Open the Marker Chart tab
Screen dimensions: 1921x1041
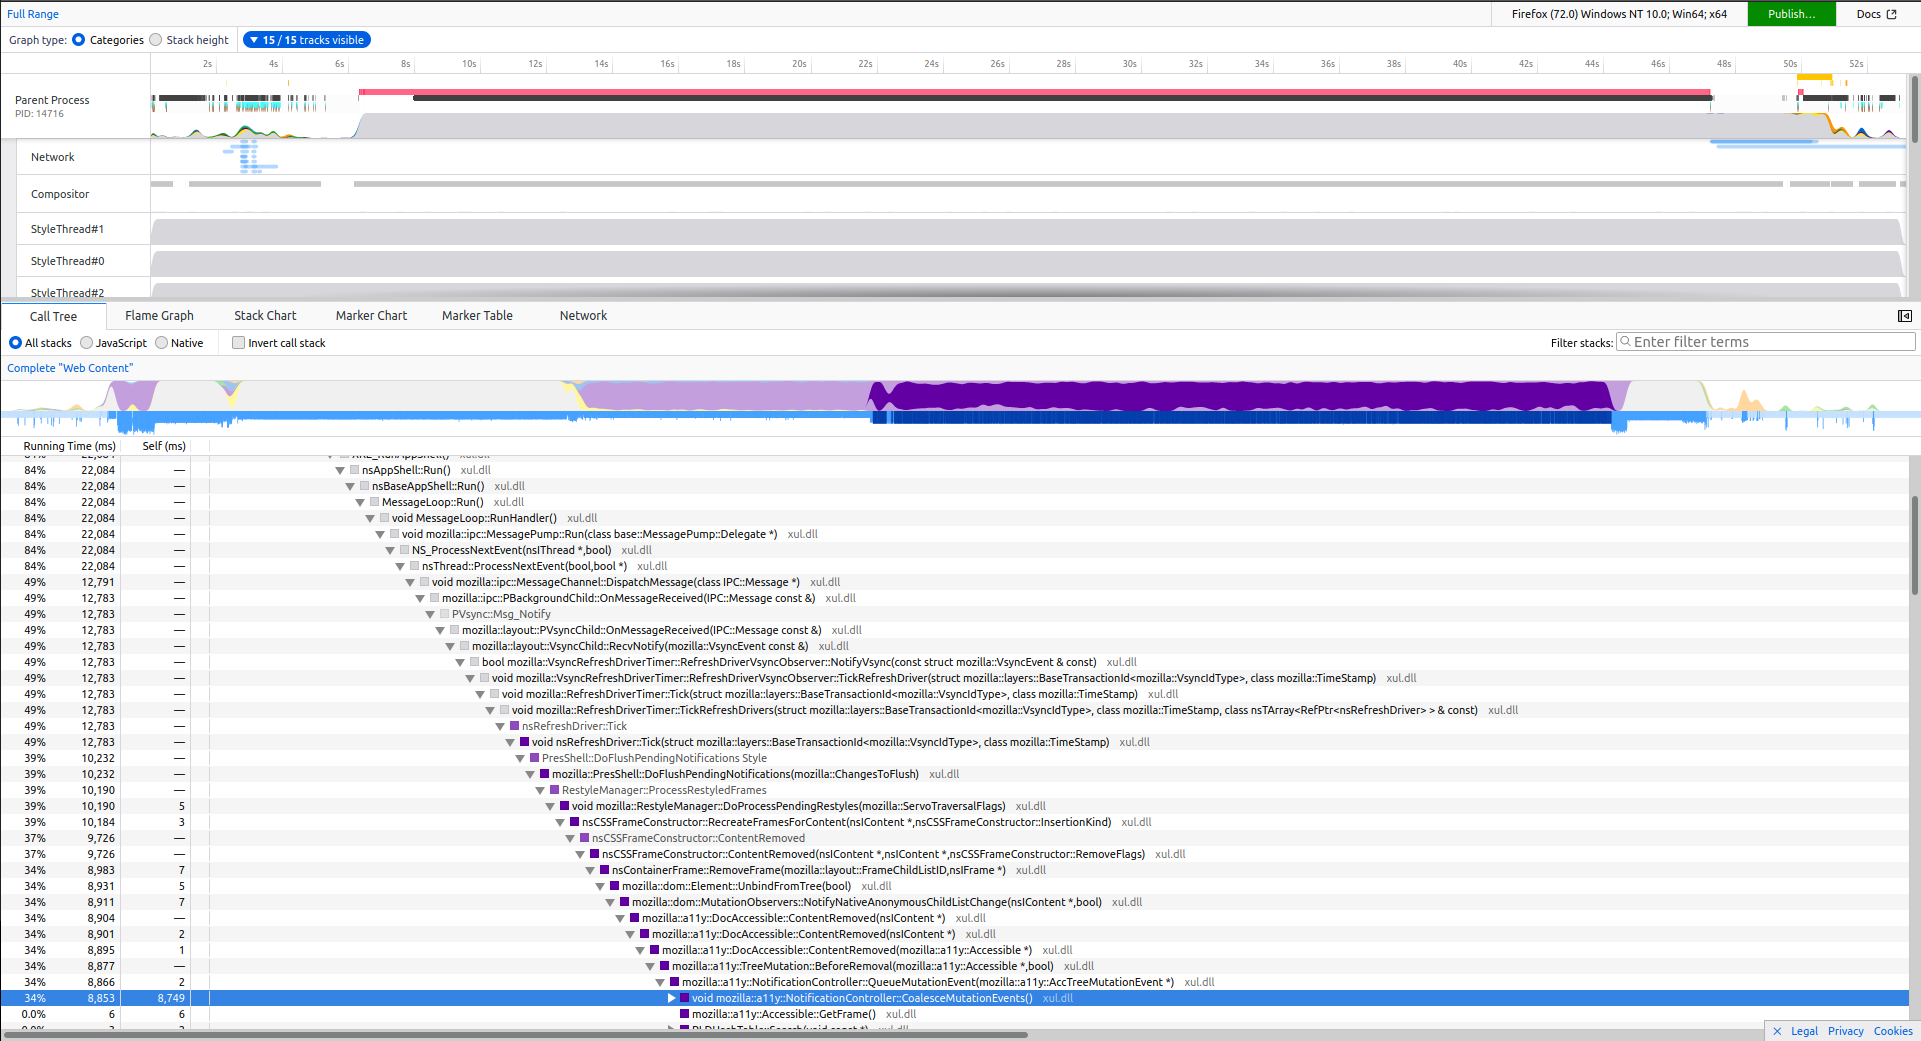click(371, 315)
